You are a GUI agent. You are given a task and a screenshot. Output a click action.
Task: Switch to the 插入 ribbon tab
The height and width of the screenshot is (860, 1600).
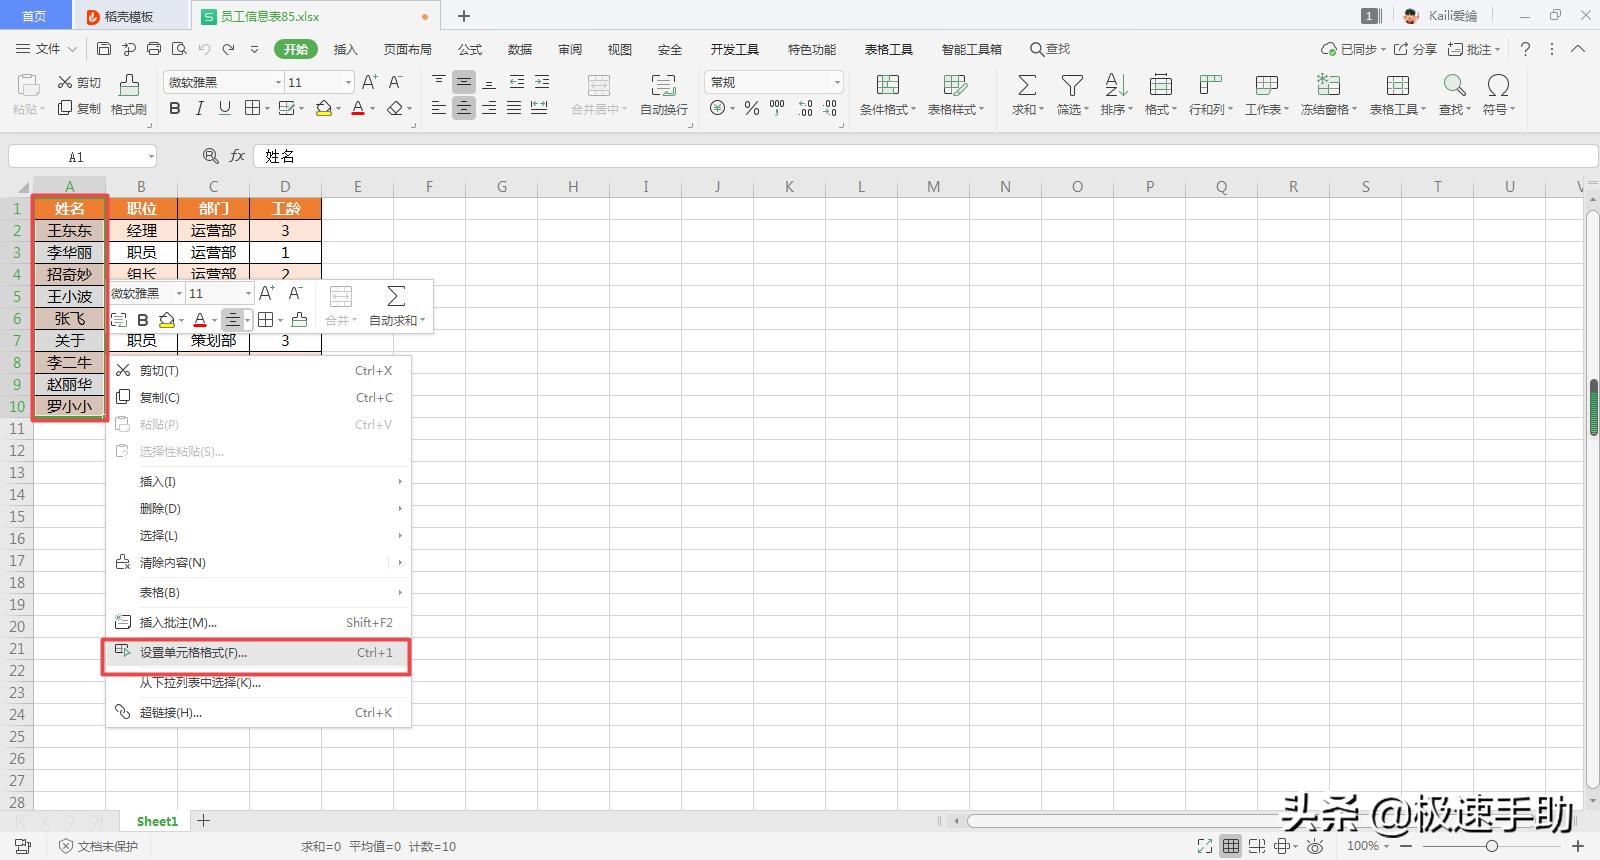click(345, 49)
